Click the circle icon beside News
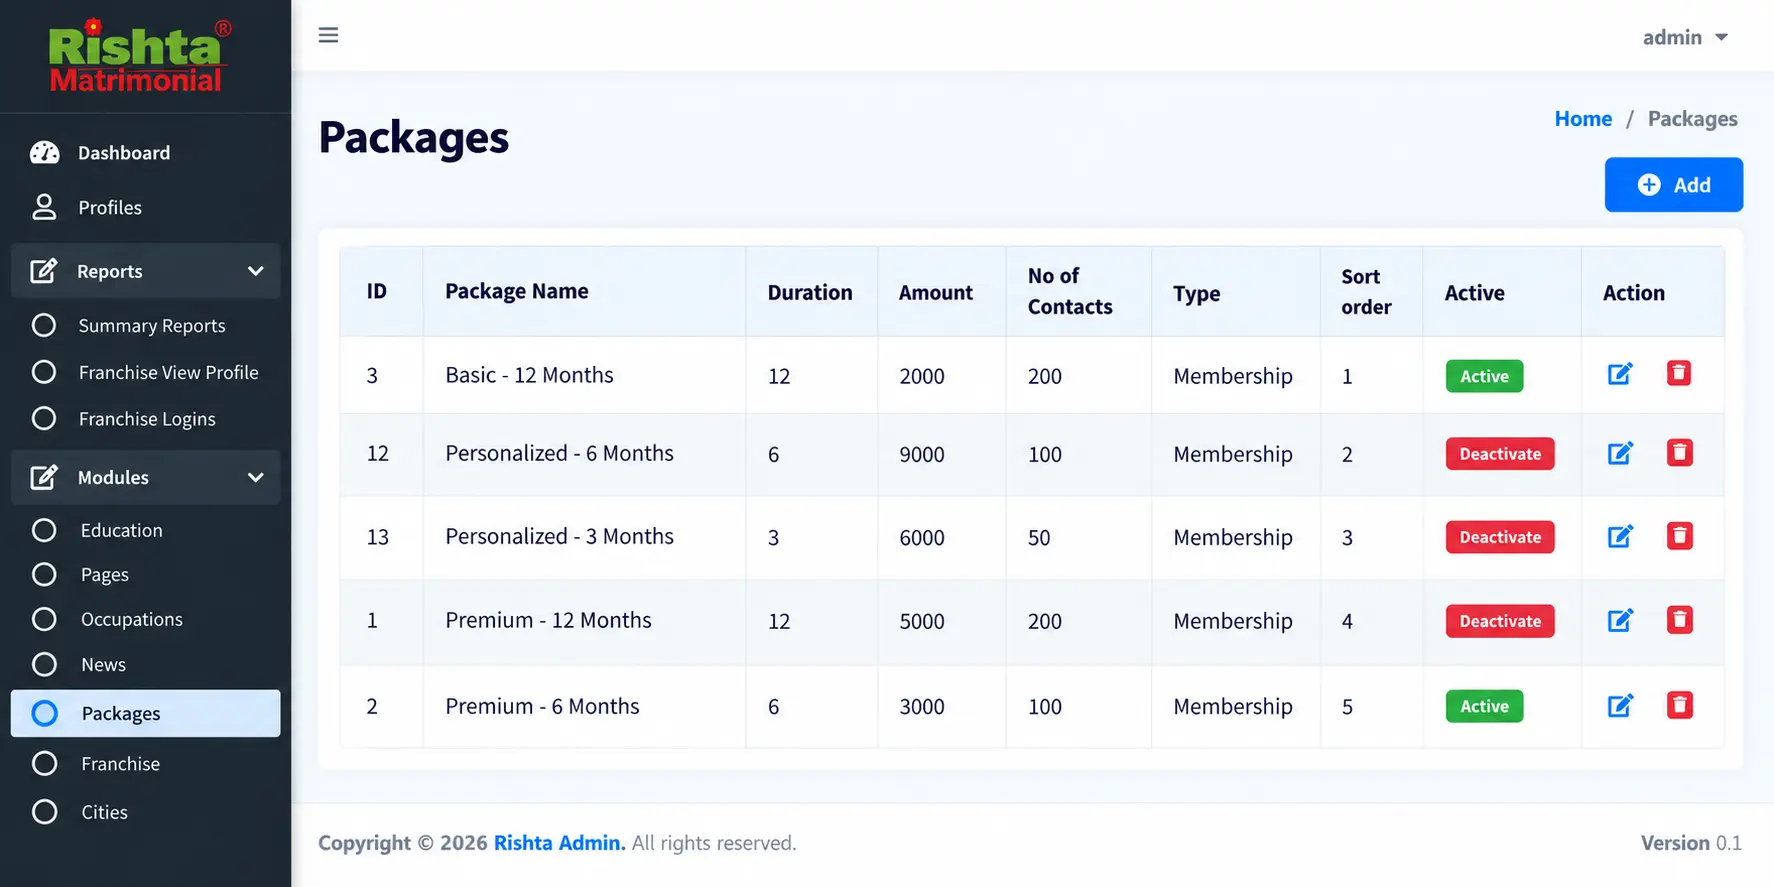 [x=44, y=664]
